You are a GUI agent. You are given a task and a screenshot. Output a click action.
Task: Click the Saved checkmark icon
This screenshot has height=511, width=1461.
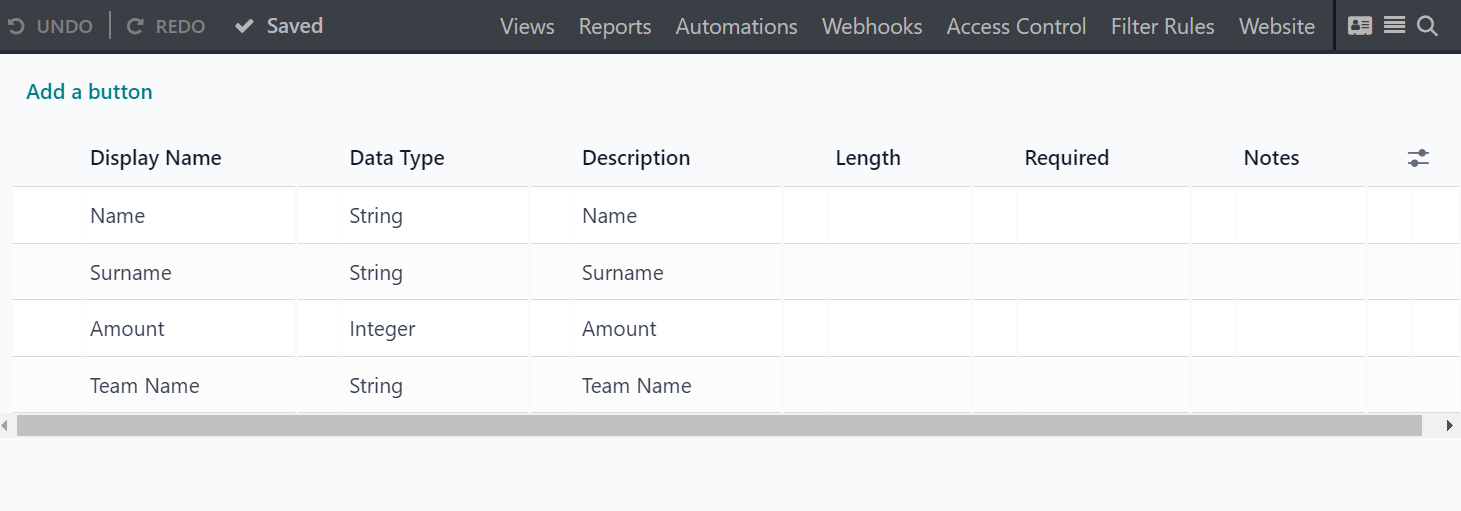(244, 27)
